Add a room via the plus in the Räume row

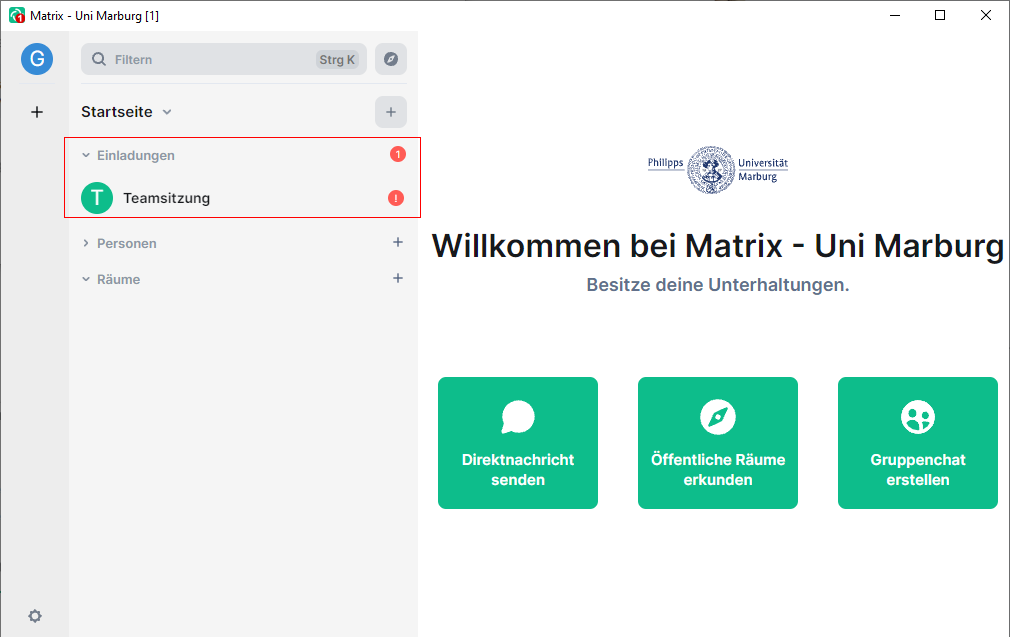(398, 278)
